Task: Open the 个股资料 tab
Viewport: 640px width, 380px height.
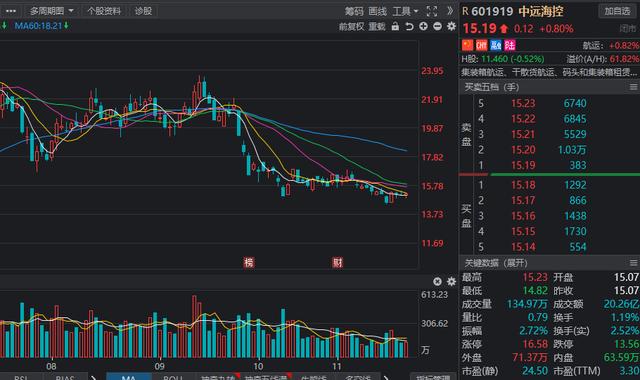Action: (x=104, y=11)
